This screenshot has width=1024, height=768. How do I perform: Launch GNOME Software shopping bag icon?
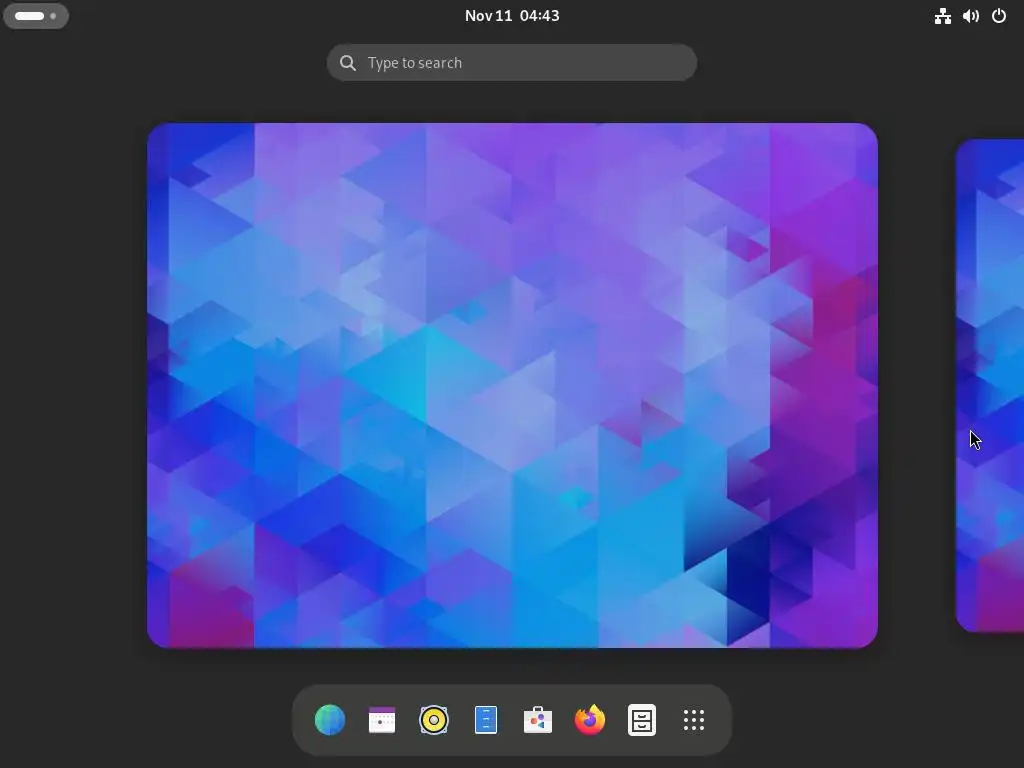click(538, 720)
